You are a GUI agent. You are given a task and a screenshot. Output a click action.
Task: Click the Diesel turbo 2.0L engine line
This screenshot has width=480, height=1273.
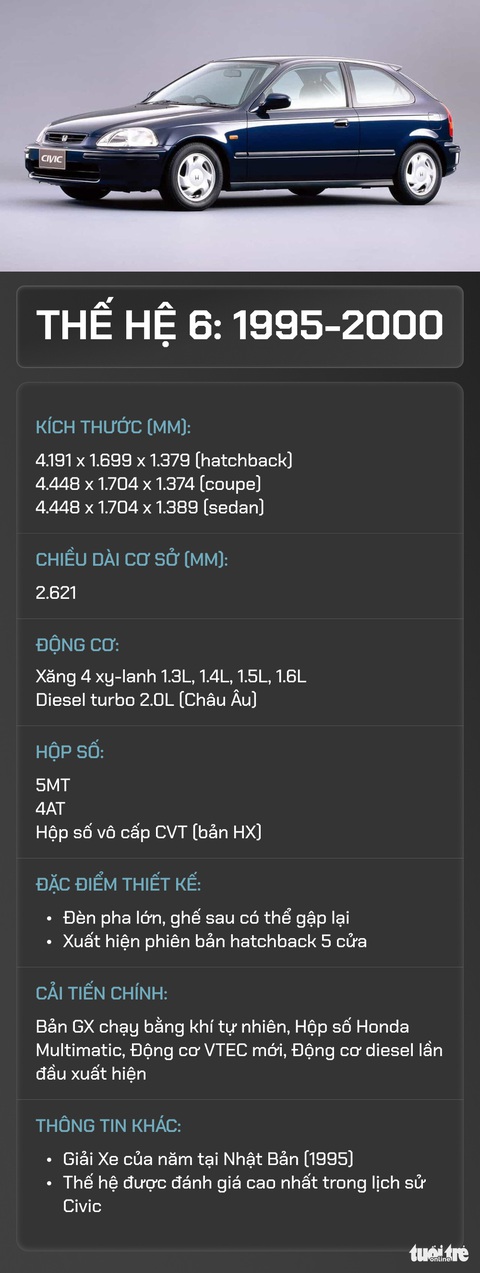pyautogui.click(x=146, y=700)
